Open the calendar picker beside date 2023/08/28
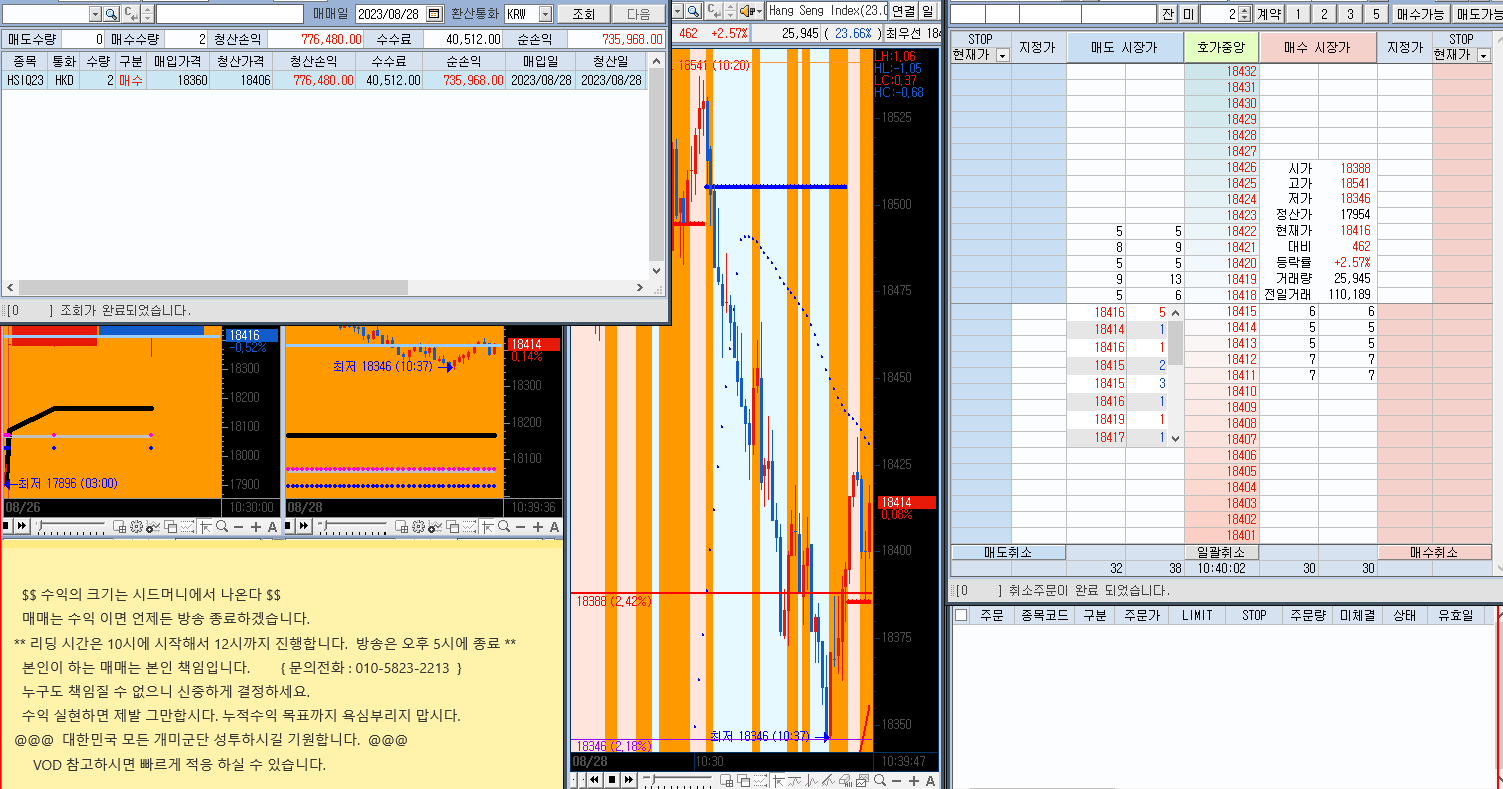The height and width of the screenshot is (789, 1503). [x=434, y=14]
